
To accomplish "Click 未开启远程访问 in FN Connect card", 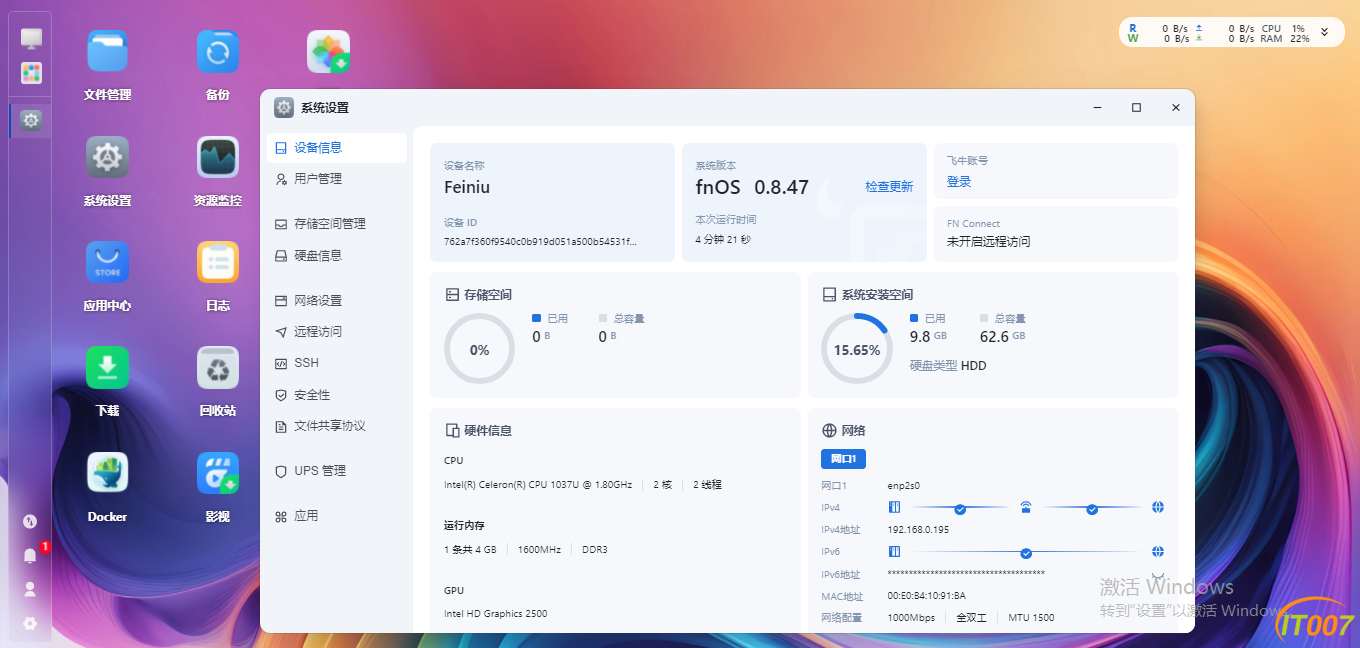I will 988,241.
